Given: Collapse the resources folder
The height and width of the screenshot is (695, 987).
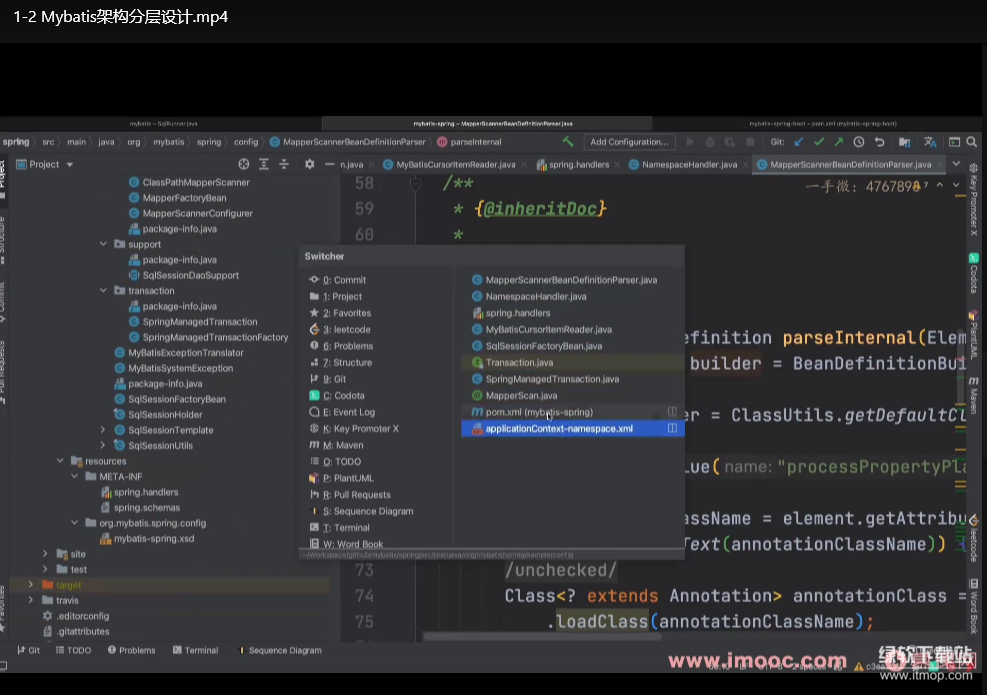Looking at the screenshot, I should 60,461.
